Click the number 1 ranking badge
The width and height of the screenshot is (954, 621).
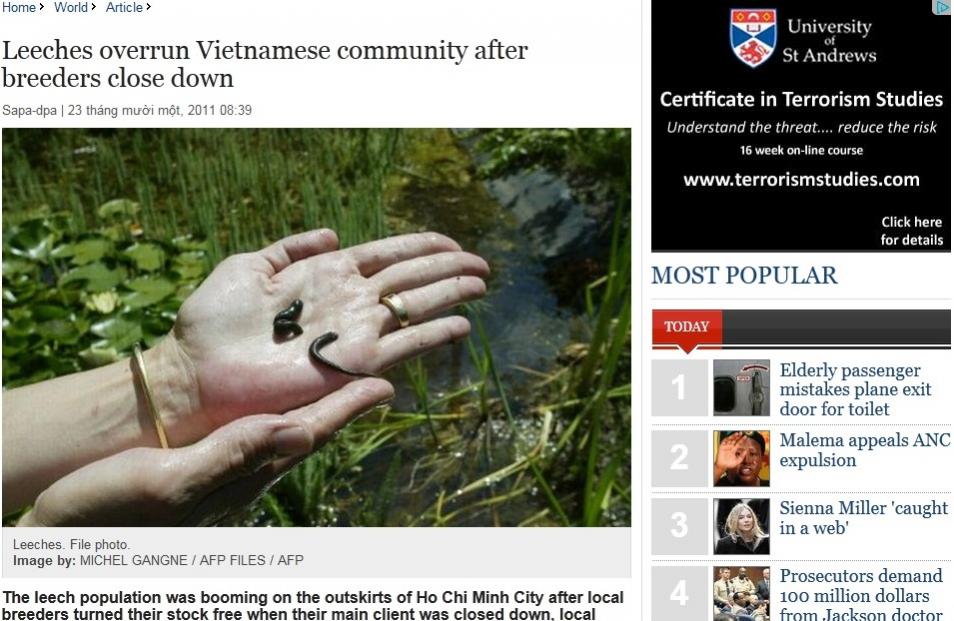pyautogui.click(x=680, y=387)
